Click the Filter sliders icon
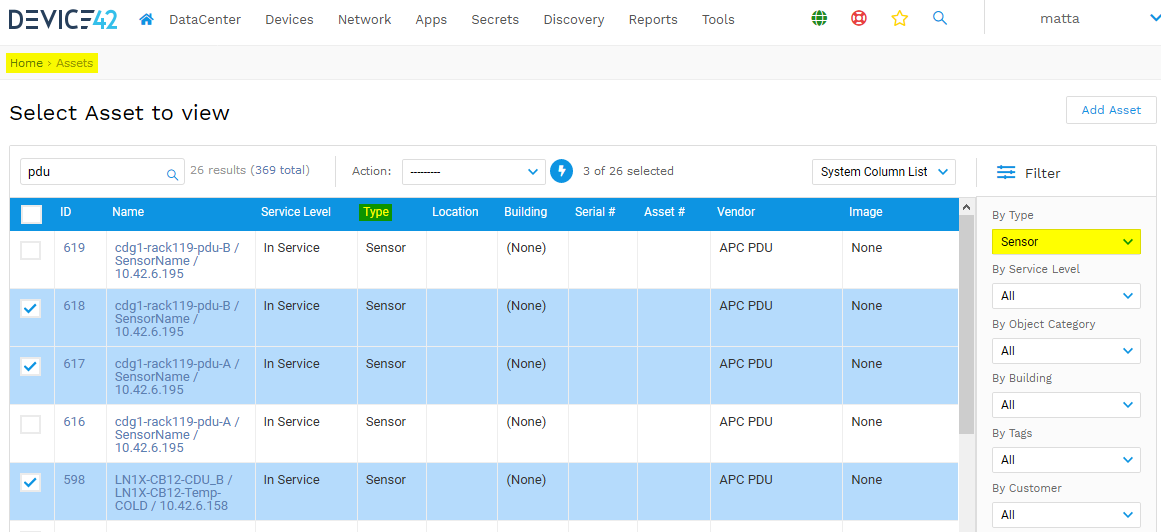 (1006, 173)
